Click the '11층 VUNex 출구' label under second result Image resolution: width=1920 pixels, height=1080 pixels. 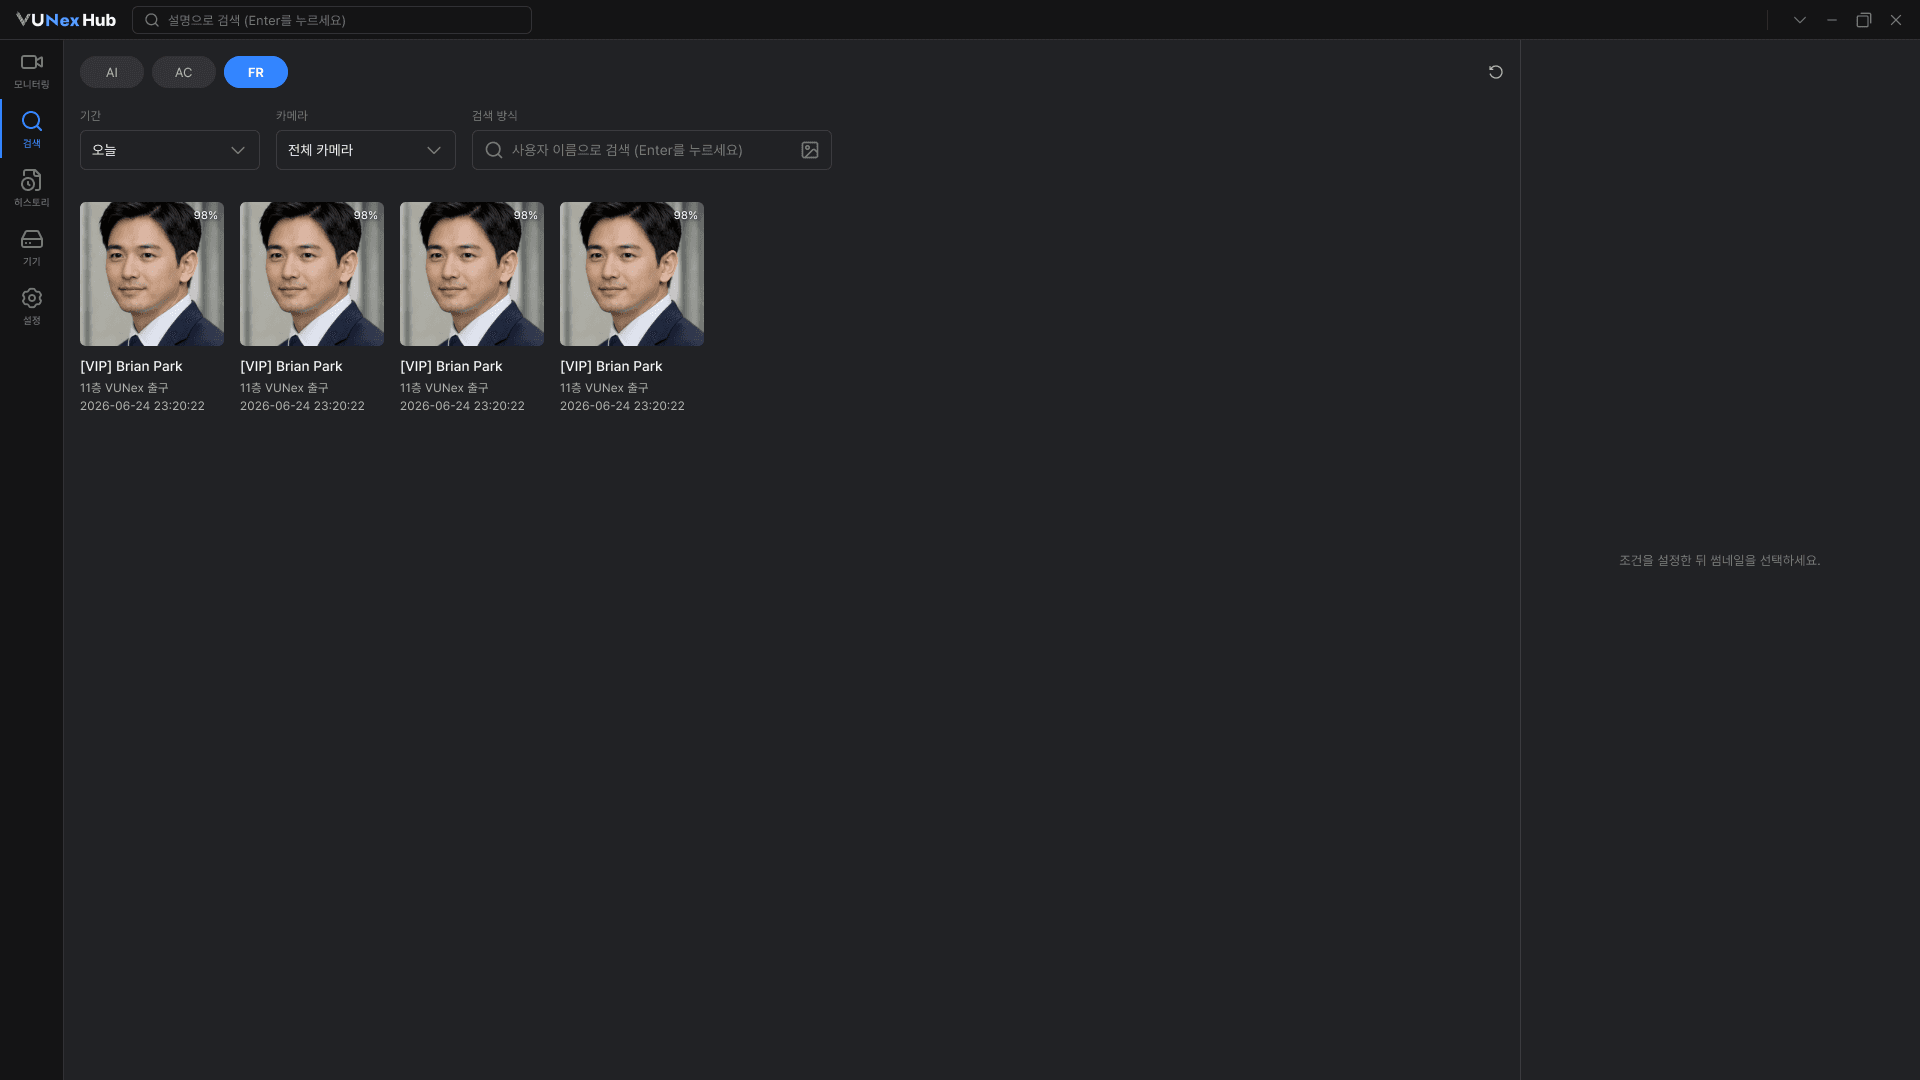284,388
